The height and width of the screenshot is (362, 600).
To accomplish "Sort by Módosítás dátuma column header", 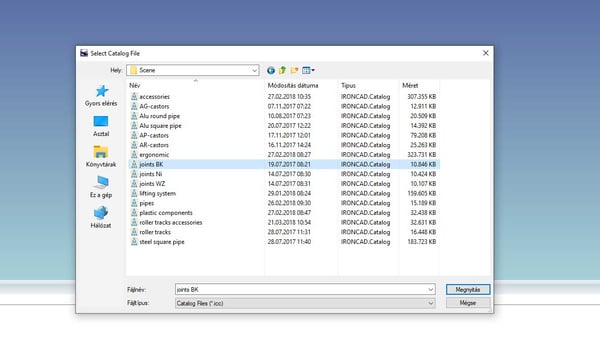I will [301, 85].
